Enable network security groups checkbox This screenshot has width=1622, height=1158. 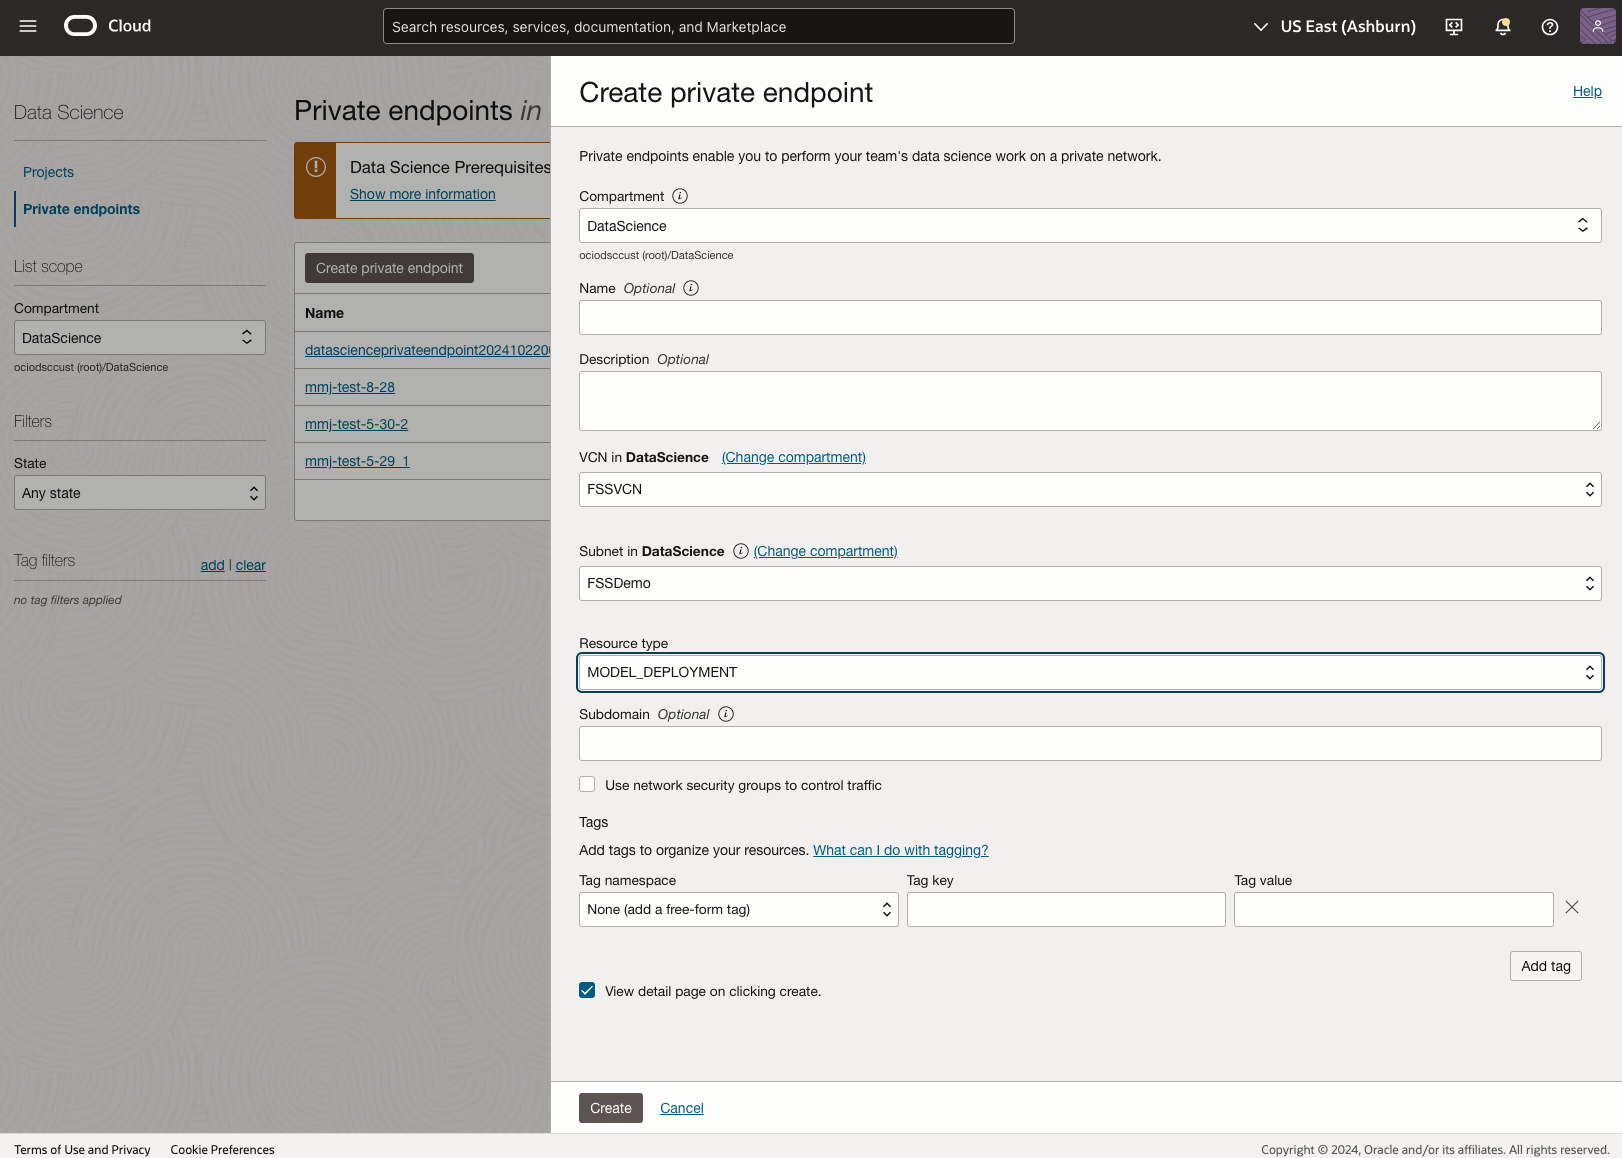tap(587, 785)
